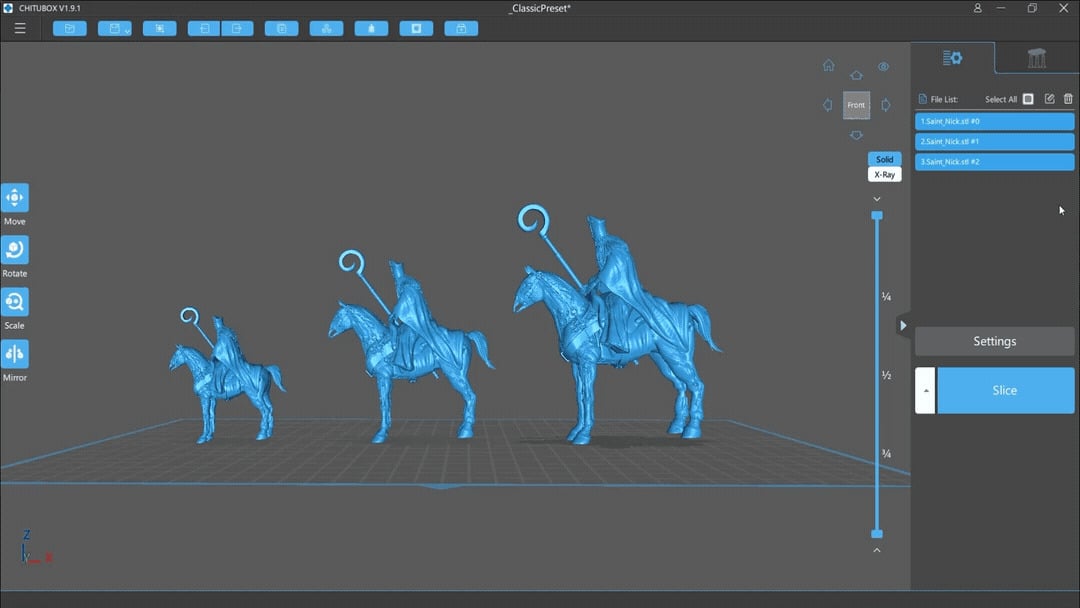Open the hamburger menu
Screen dimensions: 1080x608
coord(19,28)
